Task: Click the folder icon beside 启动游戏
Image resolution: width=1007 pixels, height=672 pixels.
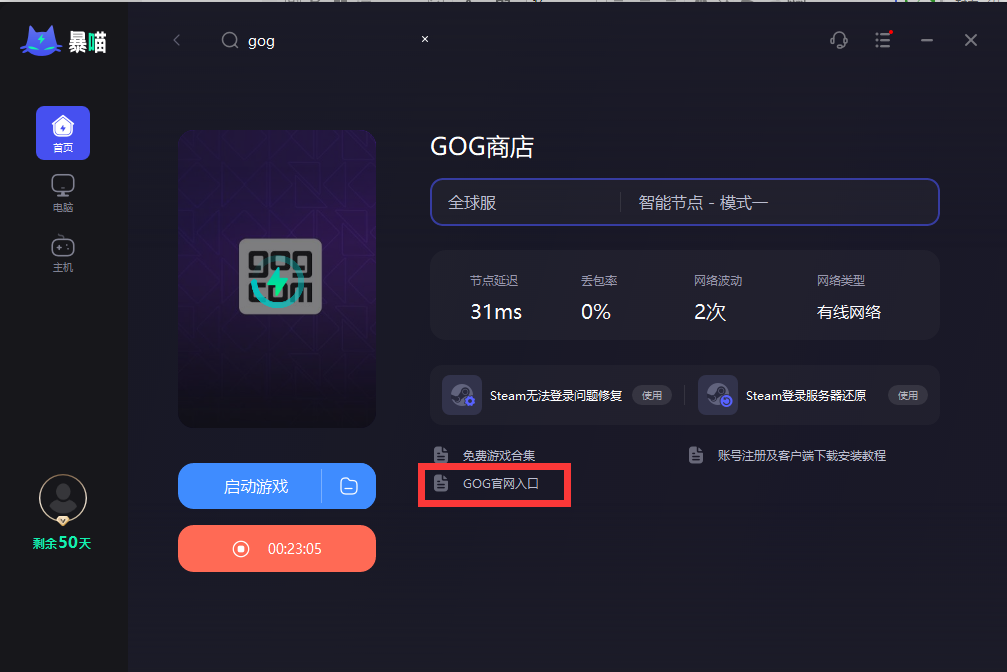Action: tap(348, 486)
